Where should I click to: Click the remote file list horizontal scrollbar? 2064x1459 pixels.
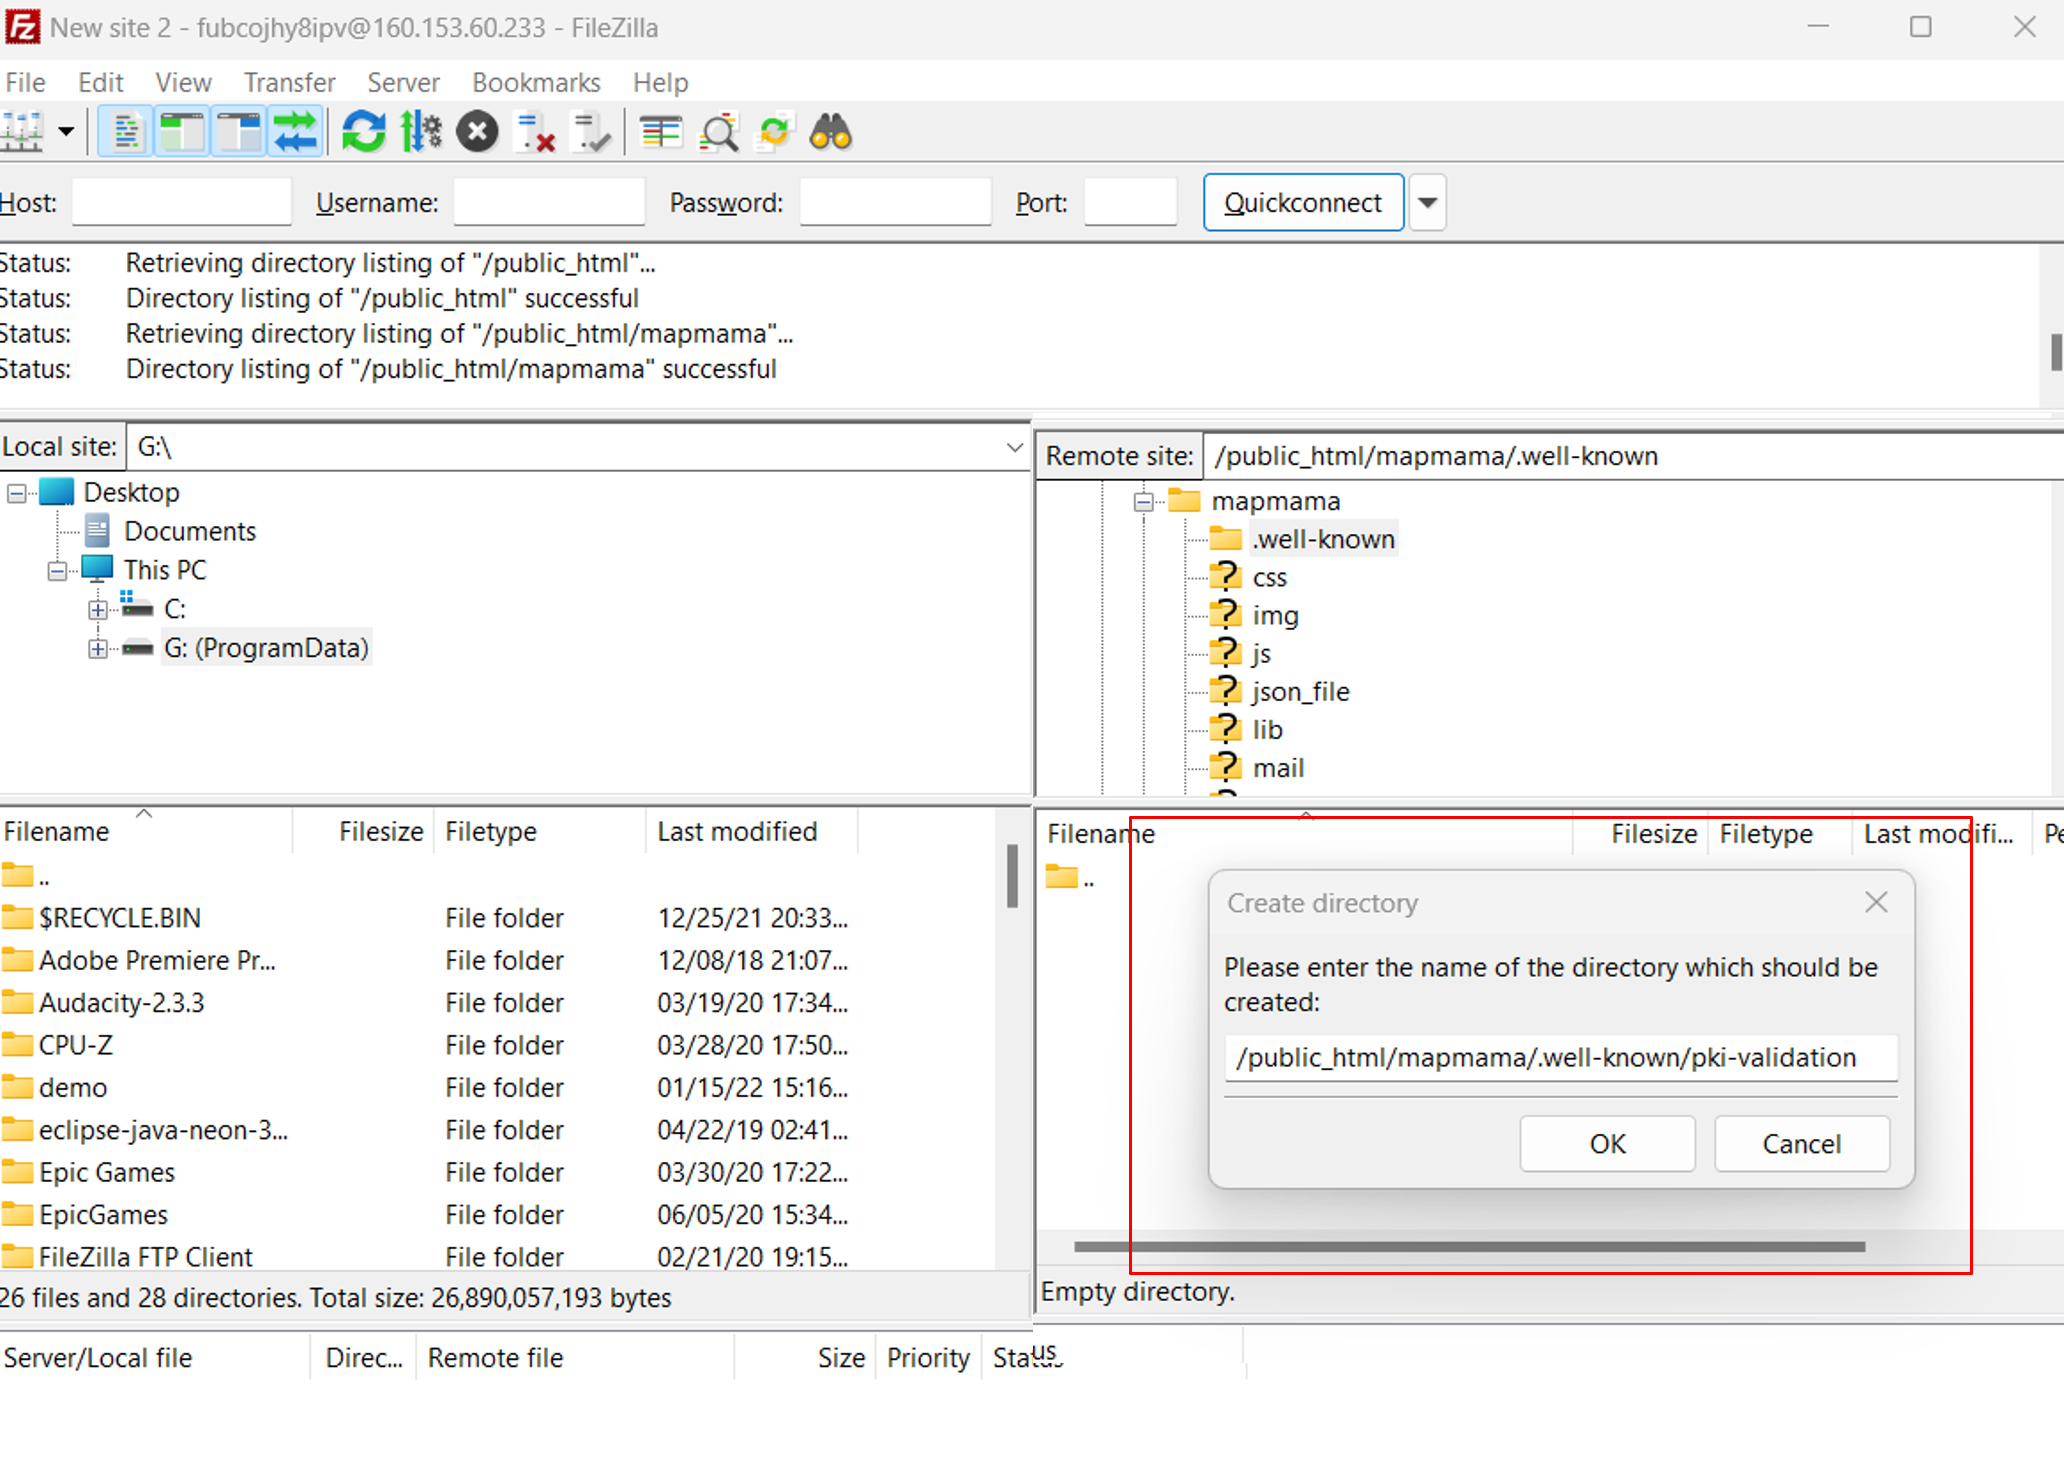1469,1247
